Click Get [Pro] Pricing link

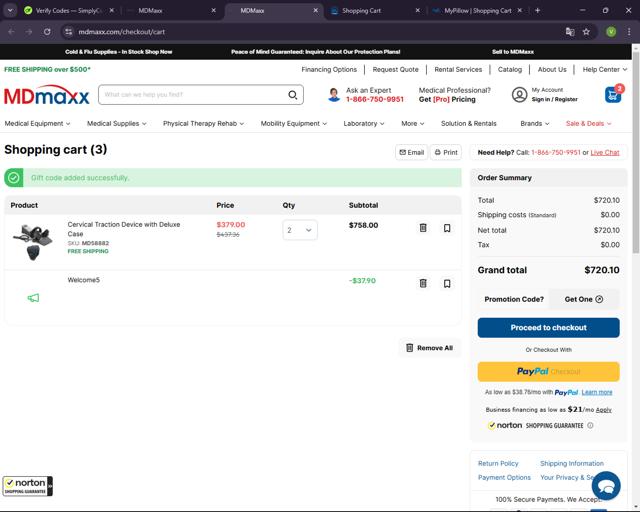coord(447,99)
